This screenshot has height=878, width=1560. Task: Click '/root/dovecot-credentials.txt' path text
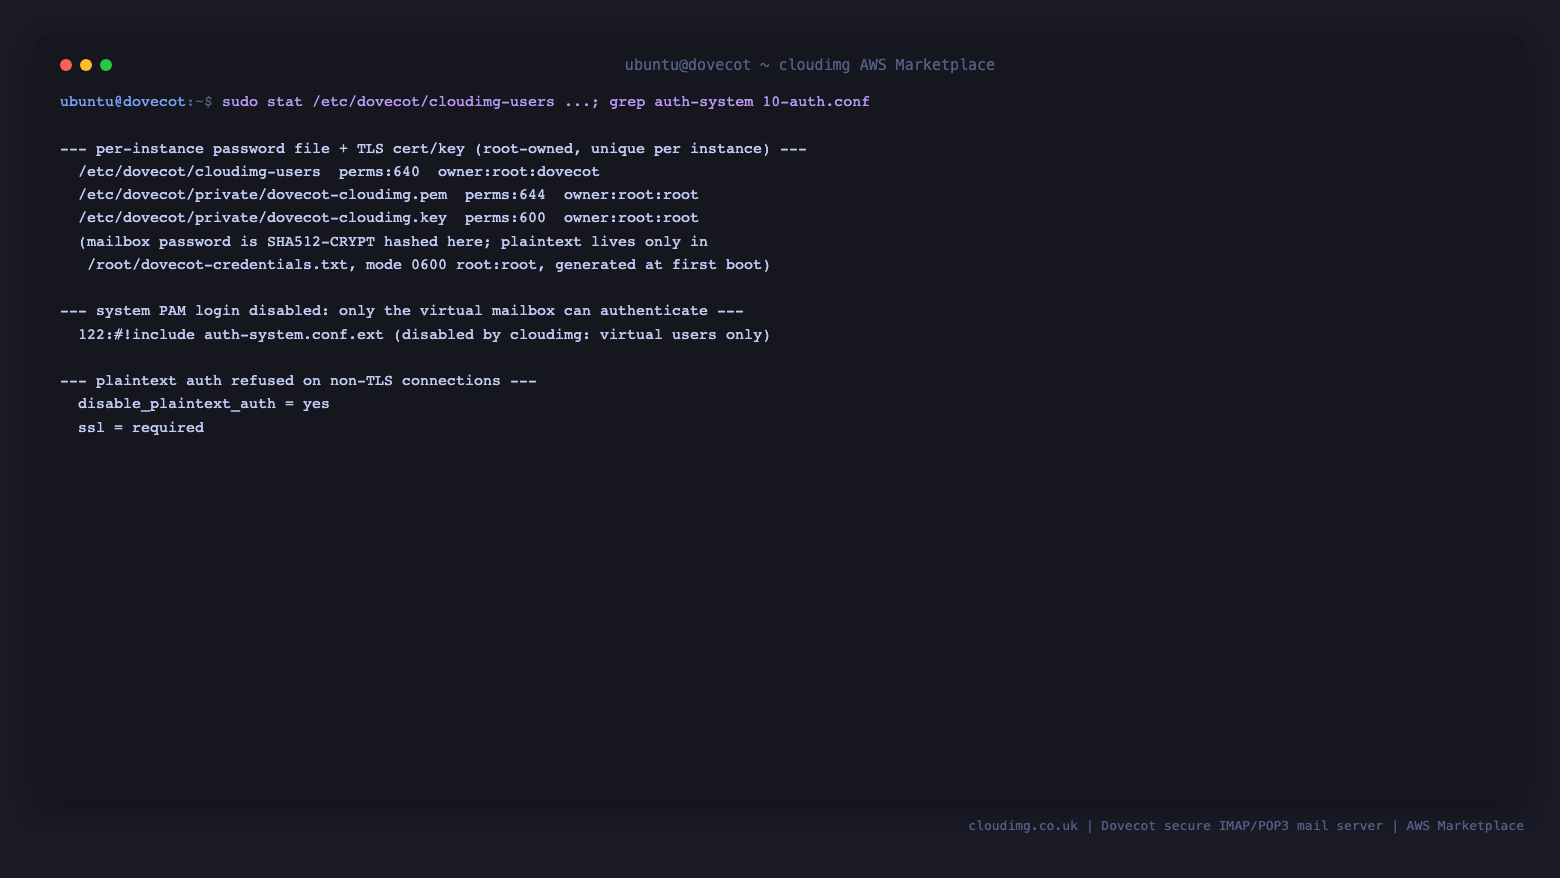(x=218, y=265)
